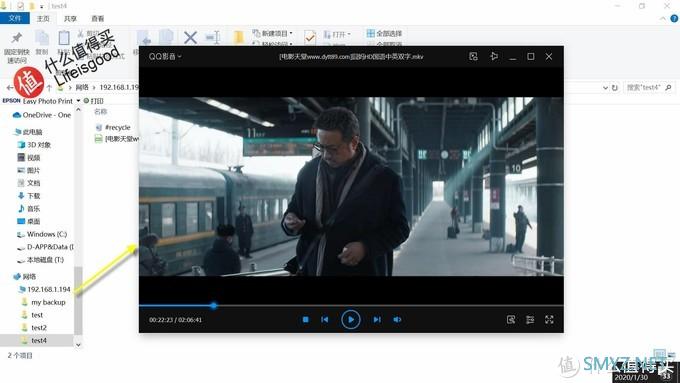Image resolution: width=680 pixels, height=383 pixels.
Task: Skip to next video in QQ影音
Action: coord(377,320)
